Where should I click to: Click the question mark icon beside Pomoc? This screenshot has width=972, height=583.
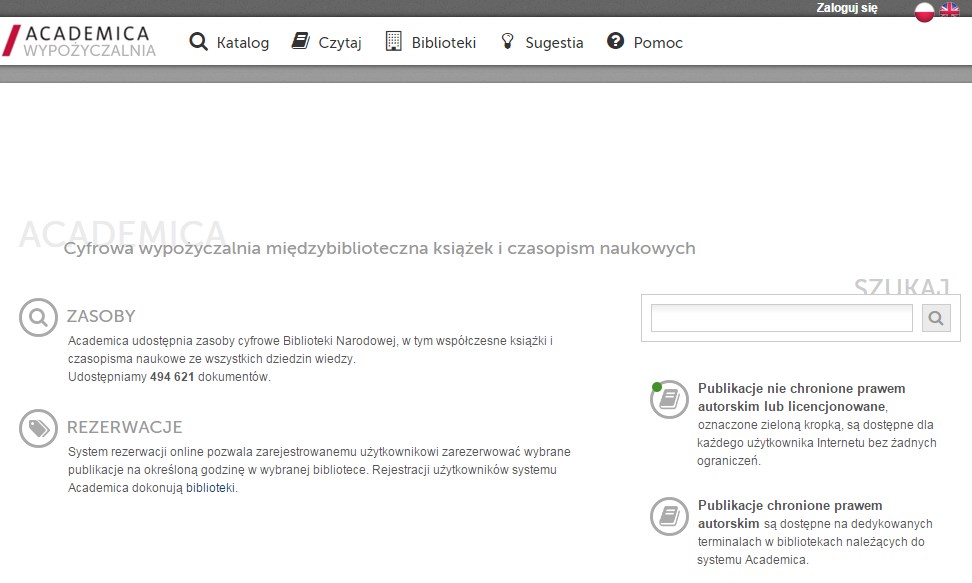[x=616, y=41]
